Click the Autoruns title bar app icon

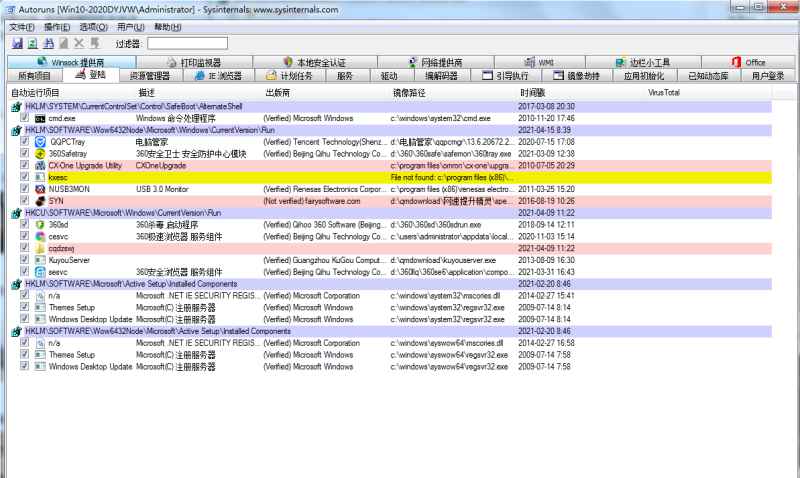(x=11, y=10)
